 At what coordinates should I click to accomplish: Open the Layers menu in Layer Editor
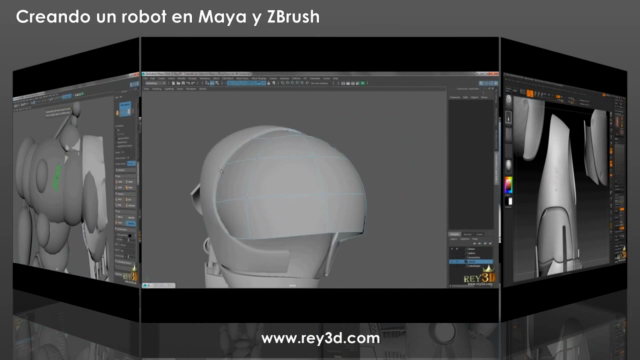(453, 239)
